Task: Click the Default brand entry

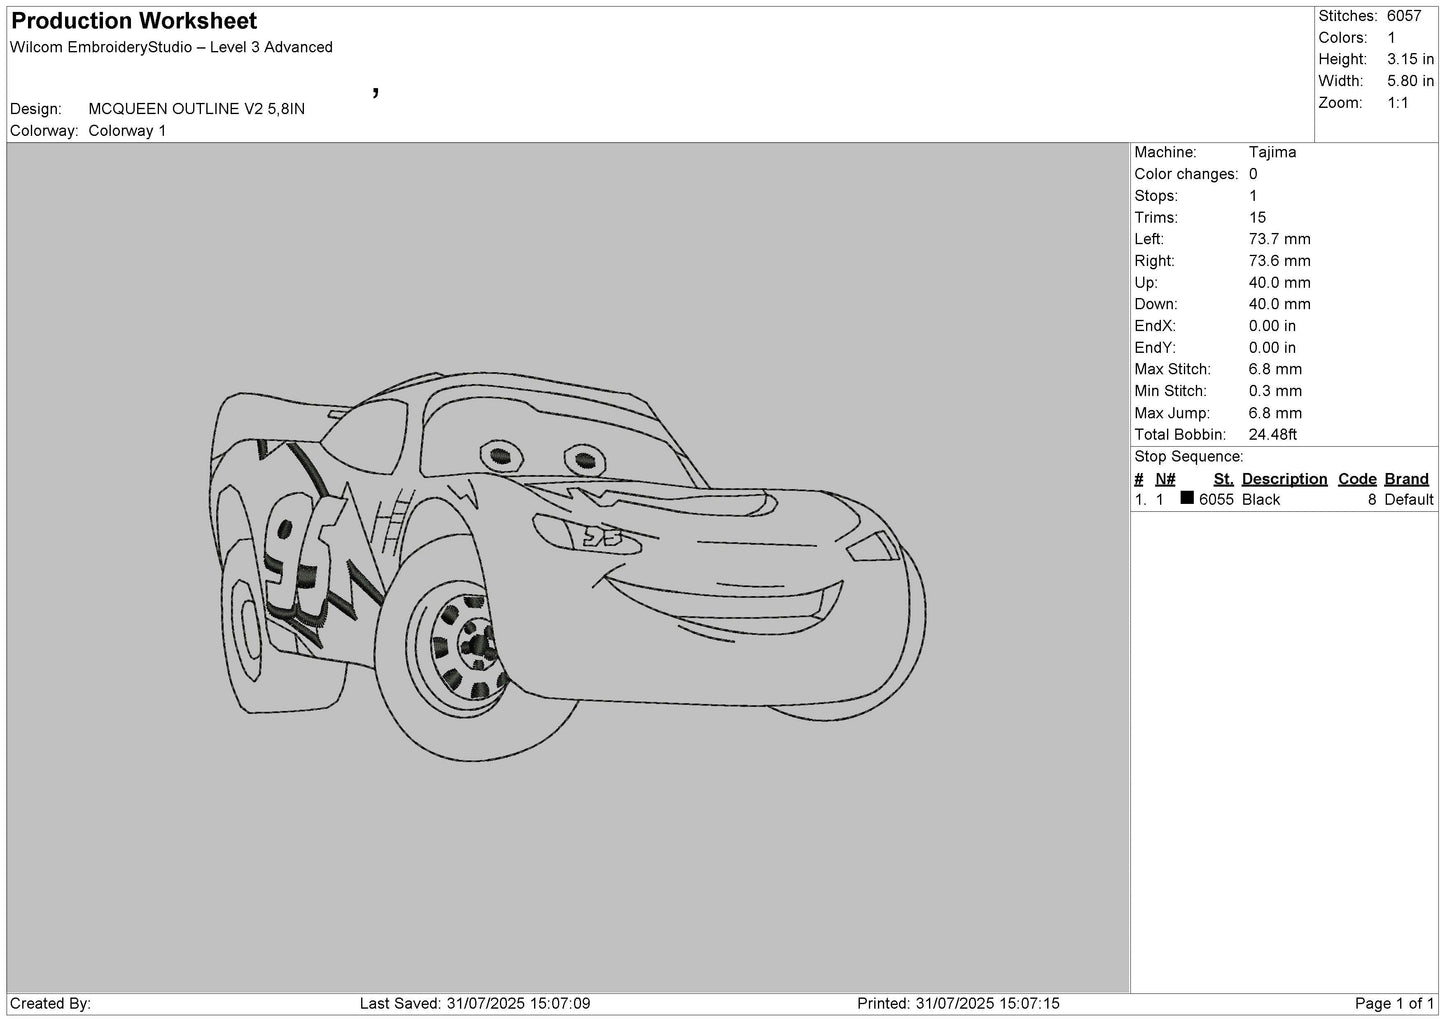Action: (1409, 500)
